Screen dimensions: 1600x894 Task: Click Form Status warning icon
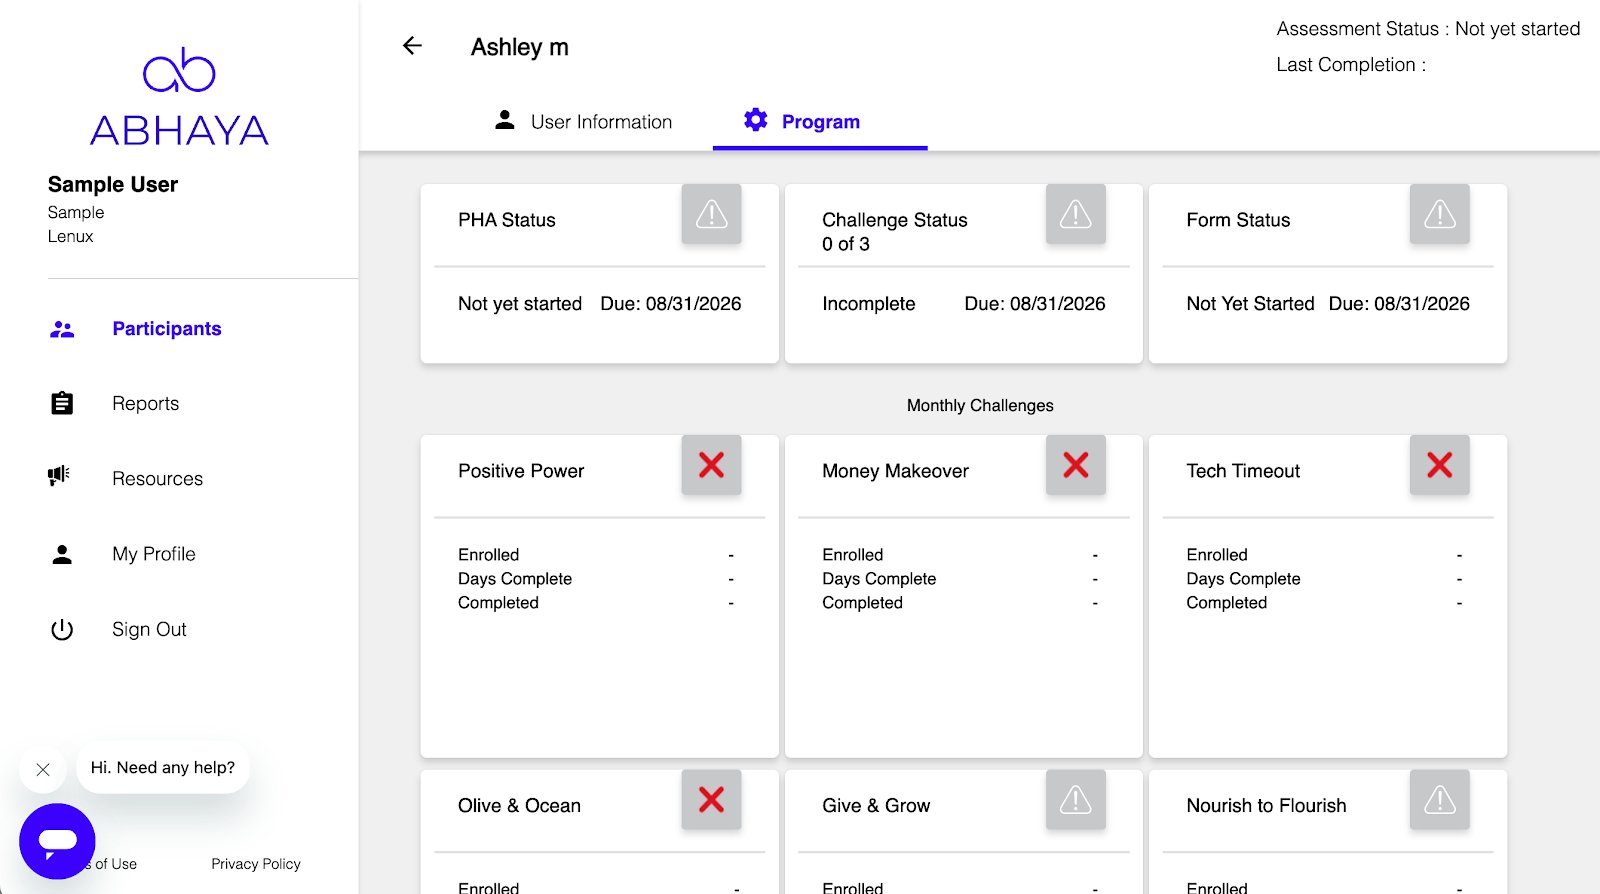click(1440, 214)
